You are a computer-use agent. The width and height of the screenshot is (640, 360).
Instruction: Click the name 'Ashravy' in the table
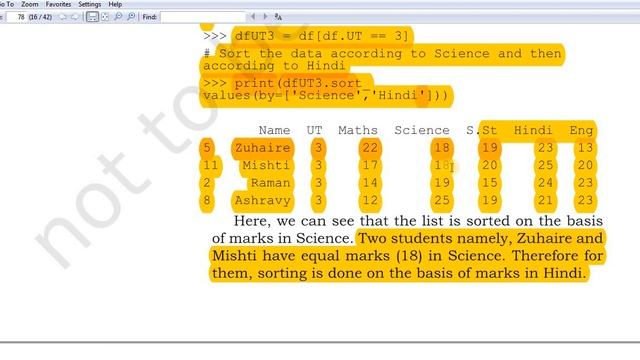(x=262, y=200)
